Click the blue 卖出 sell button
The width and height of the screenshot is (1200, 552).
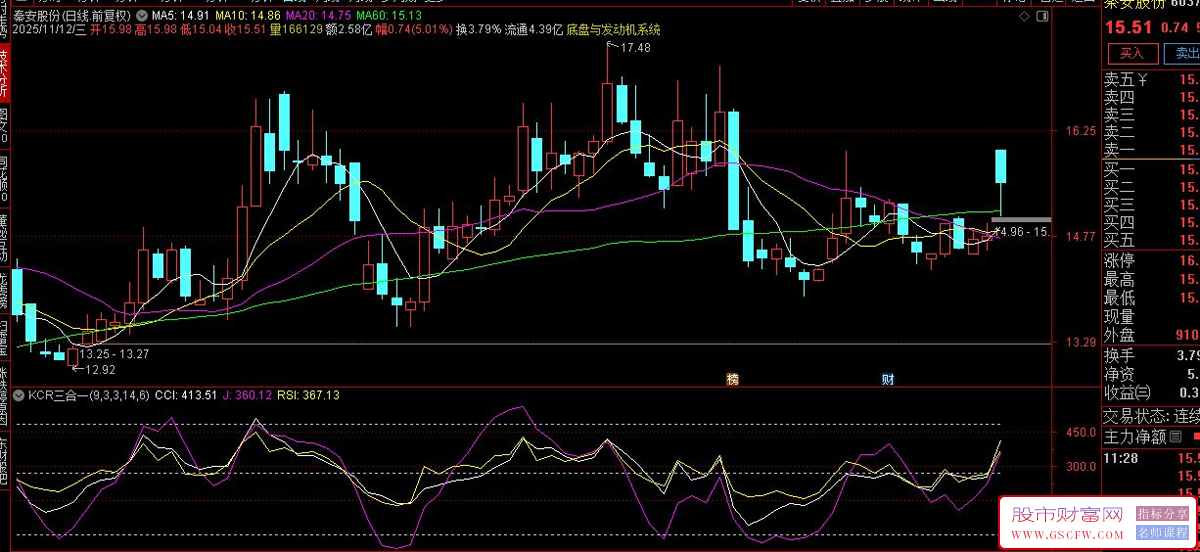click(x=1185, y=53)
